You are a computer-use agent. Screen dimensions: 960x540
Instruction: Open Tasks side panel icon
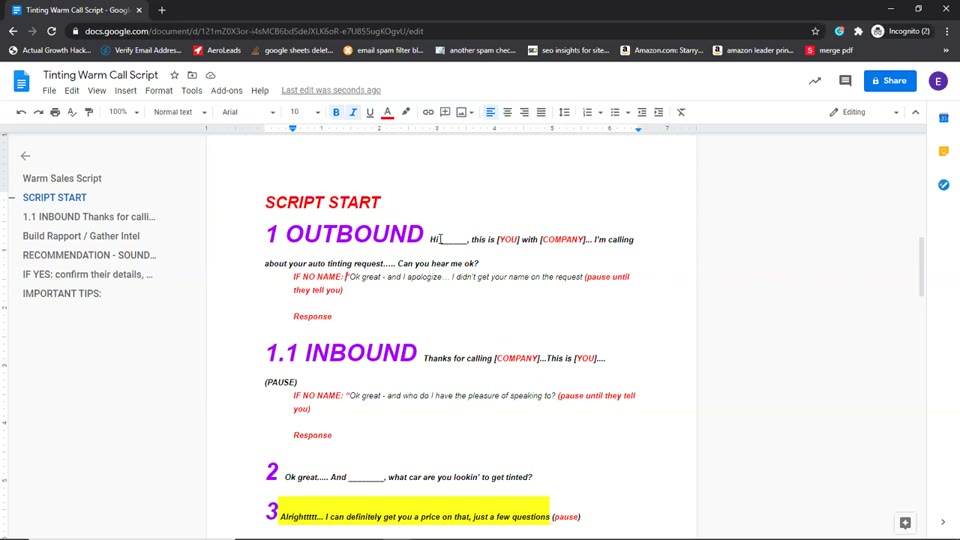943,184
